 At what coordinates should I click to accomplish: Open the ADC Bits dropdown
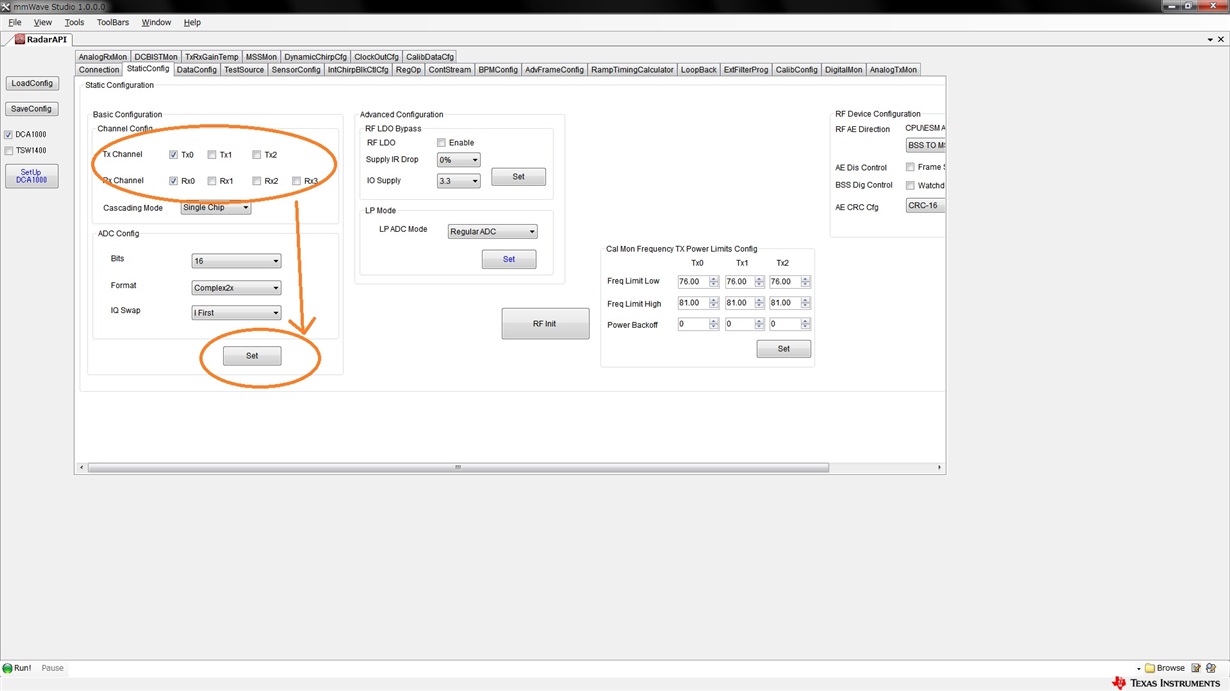236,261
